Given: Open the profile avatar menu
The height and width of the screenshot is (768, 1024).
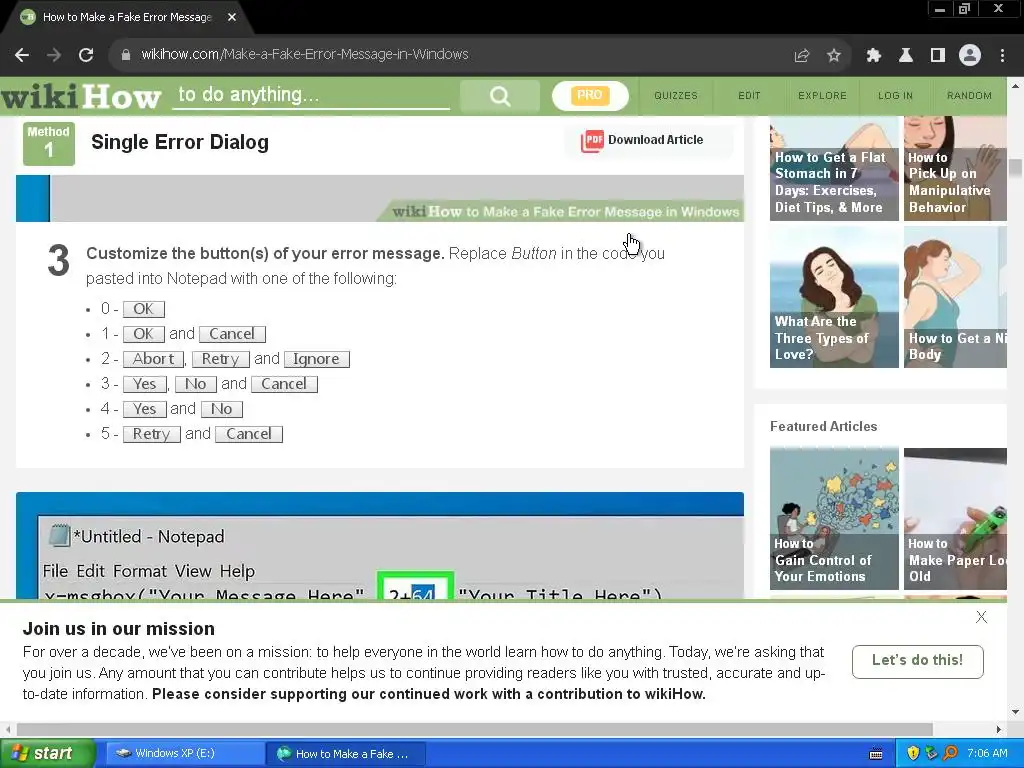Looking at the screenshot, I should pos(970,56).
